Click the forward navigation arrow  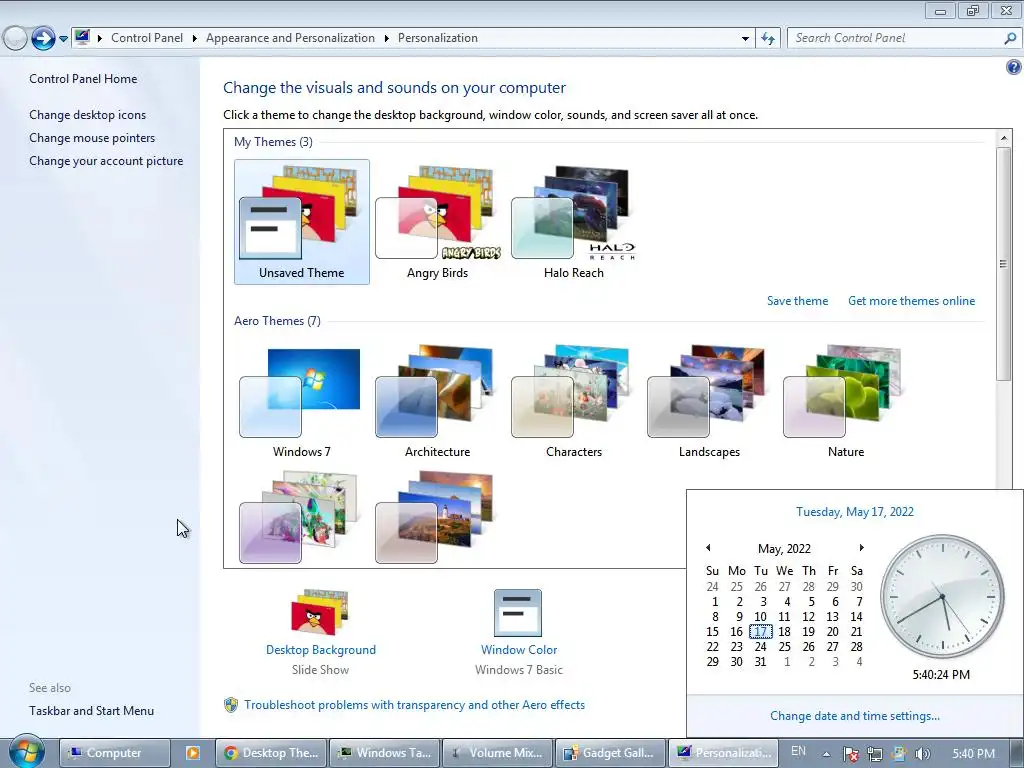(43, 39)
